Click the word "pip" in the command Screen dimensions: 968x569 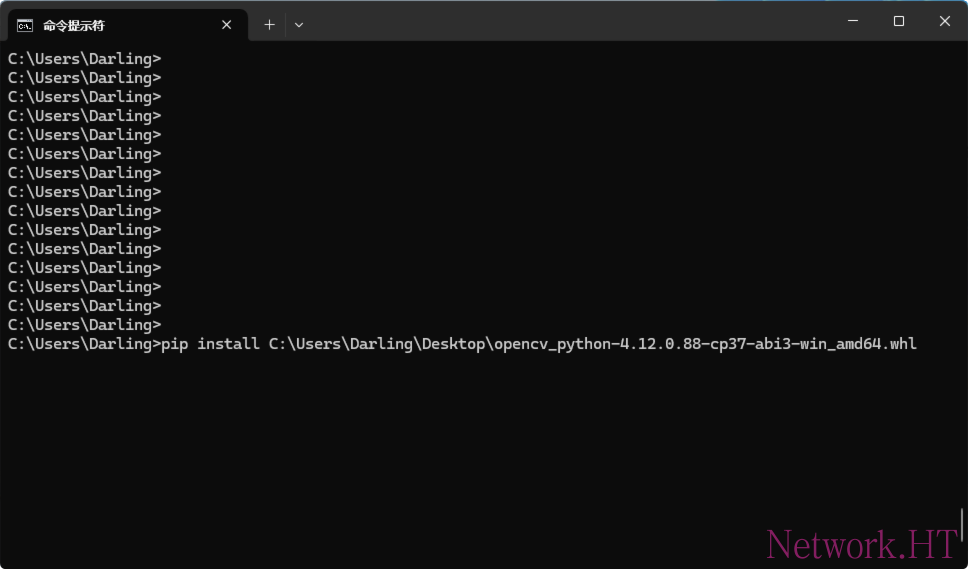pos(174,344)
